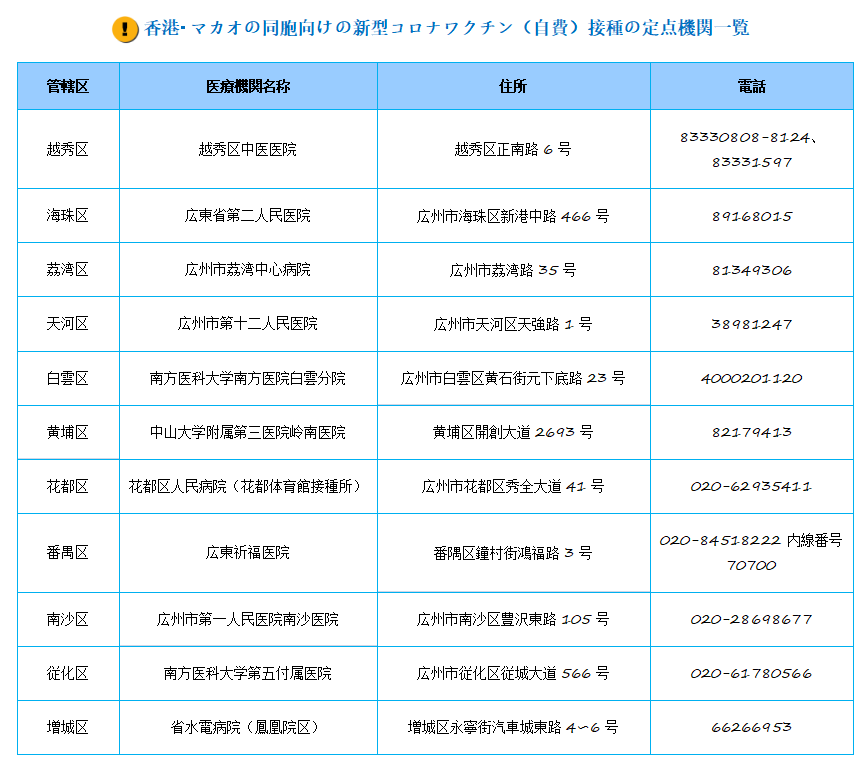The height and width of the screenshot is (771, 867).
Task: Click phone number 89168015
Action: [751, 216]
